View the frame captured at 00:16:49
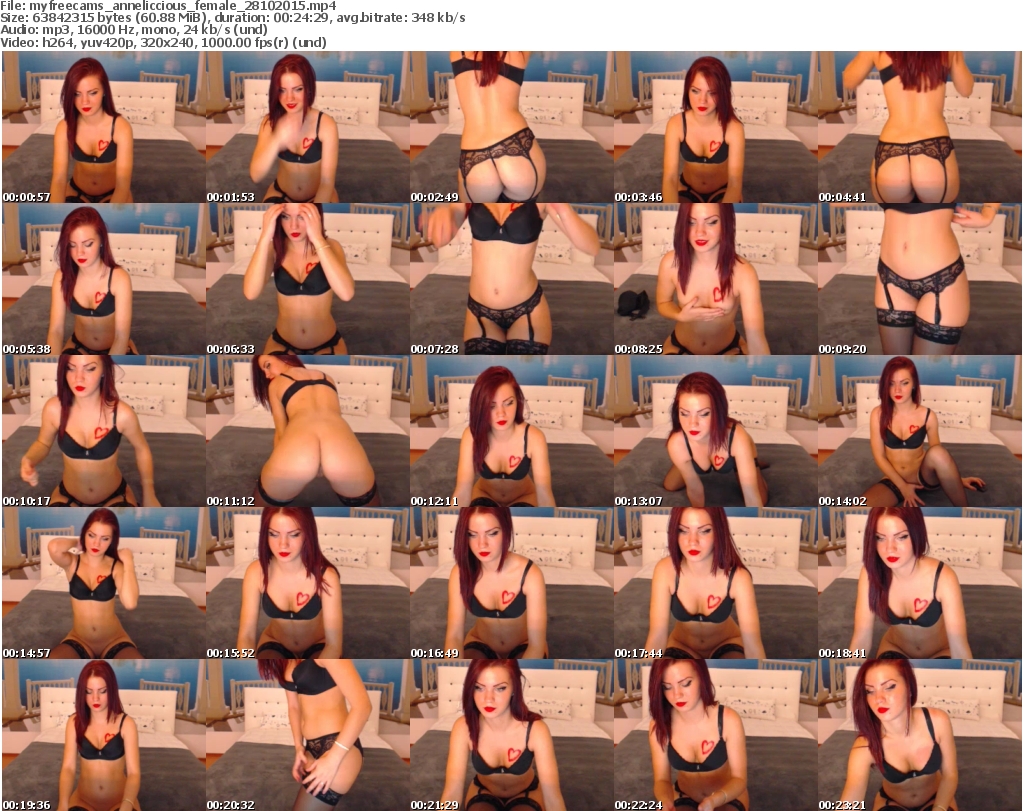Viewport: 1024px width, 811px height. [511, 584]
